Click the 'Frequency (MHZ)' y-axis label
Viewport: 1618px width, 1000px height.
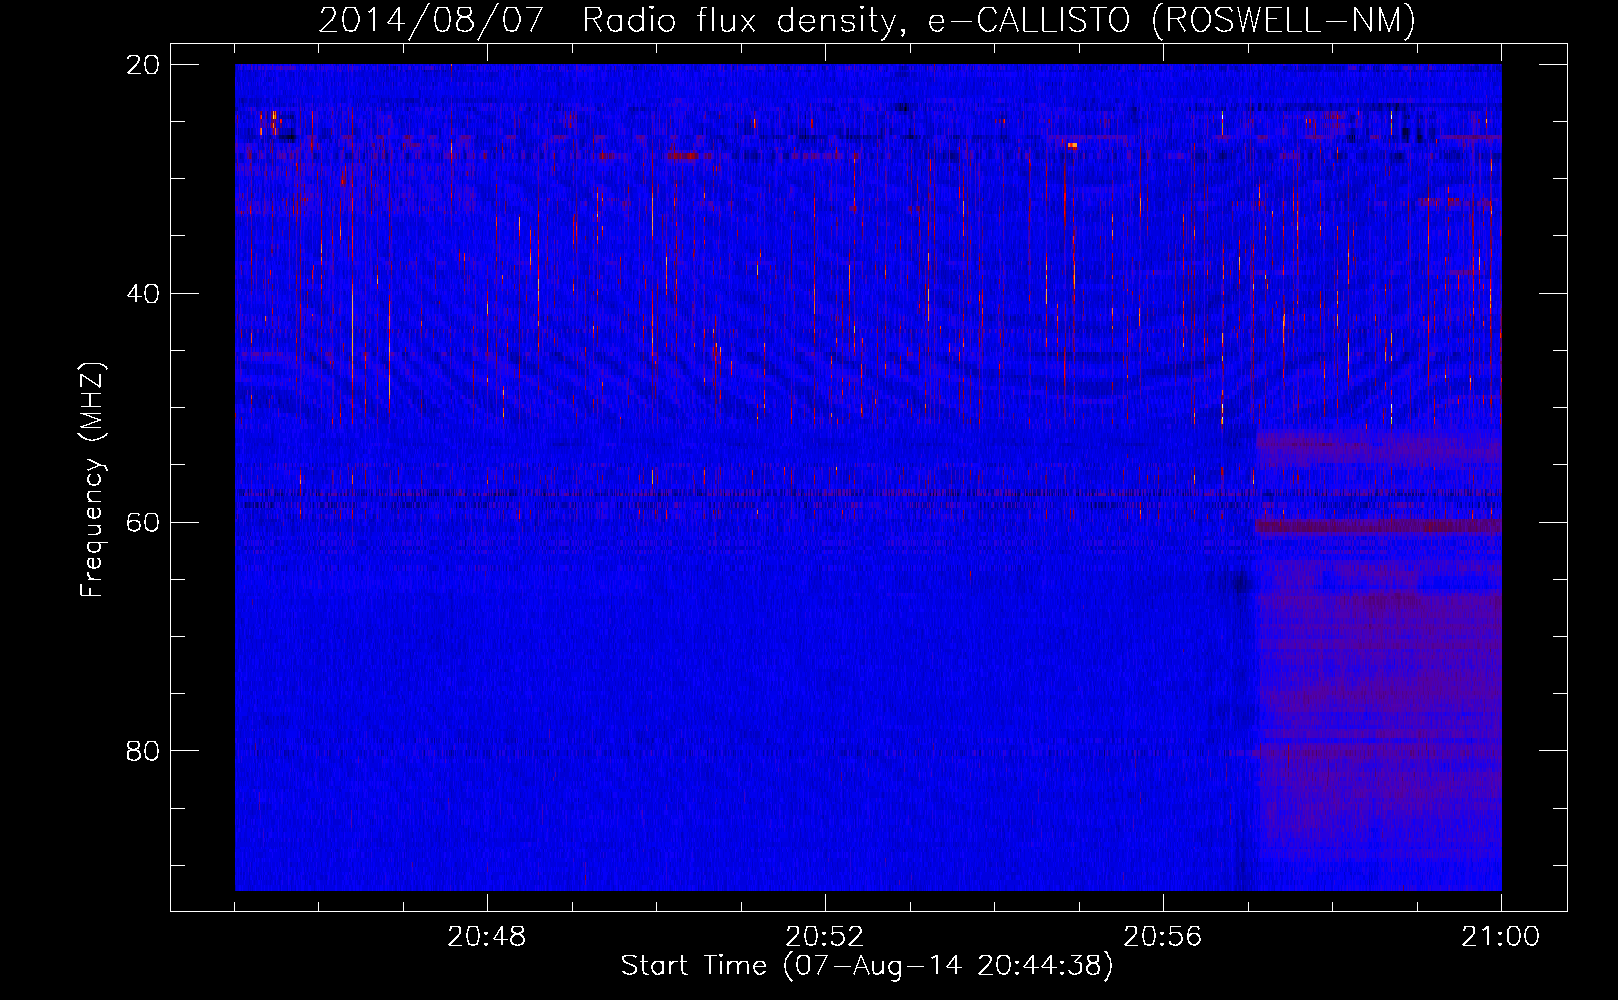click(x=92, y=480)
